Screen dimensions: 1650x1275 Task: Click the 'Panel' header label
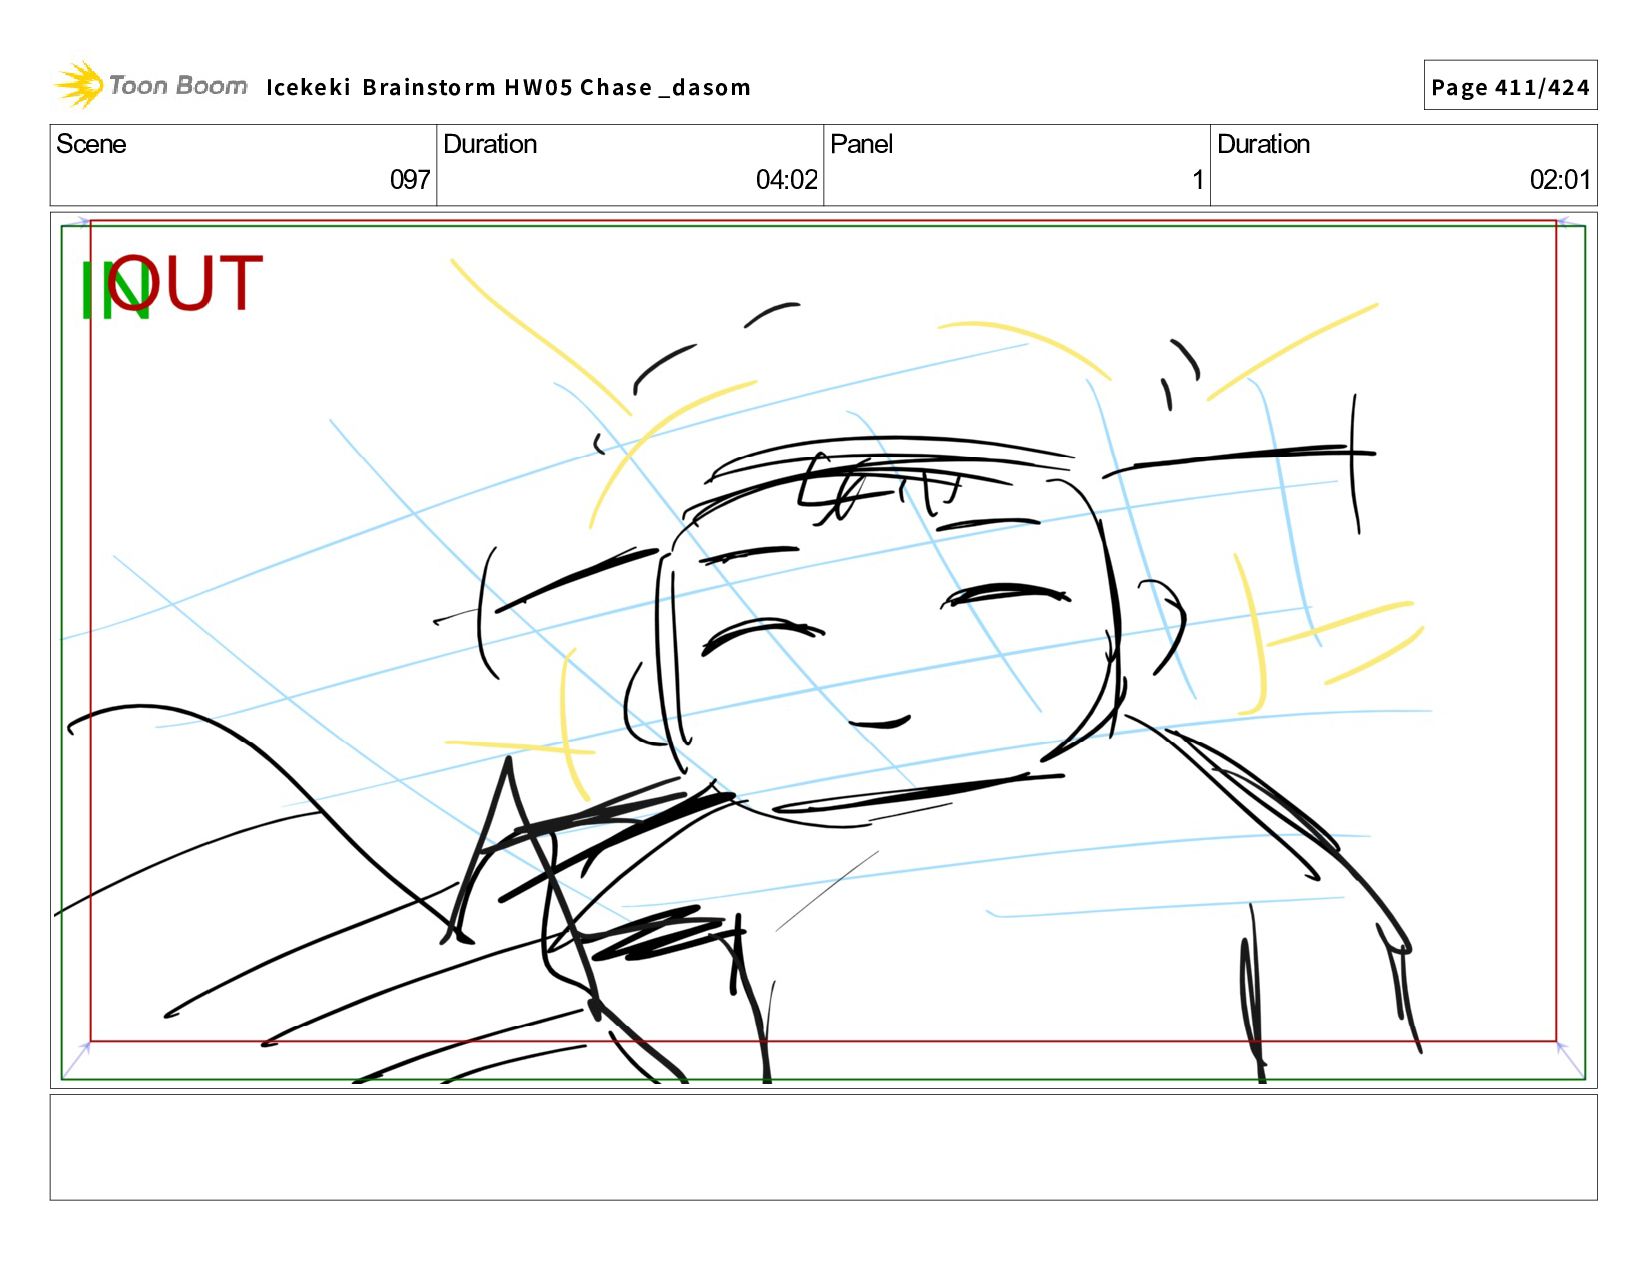(861, 144)
